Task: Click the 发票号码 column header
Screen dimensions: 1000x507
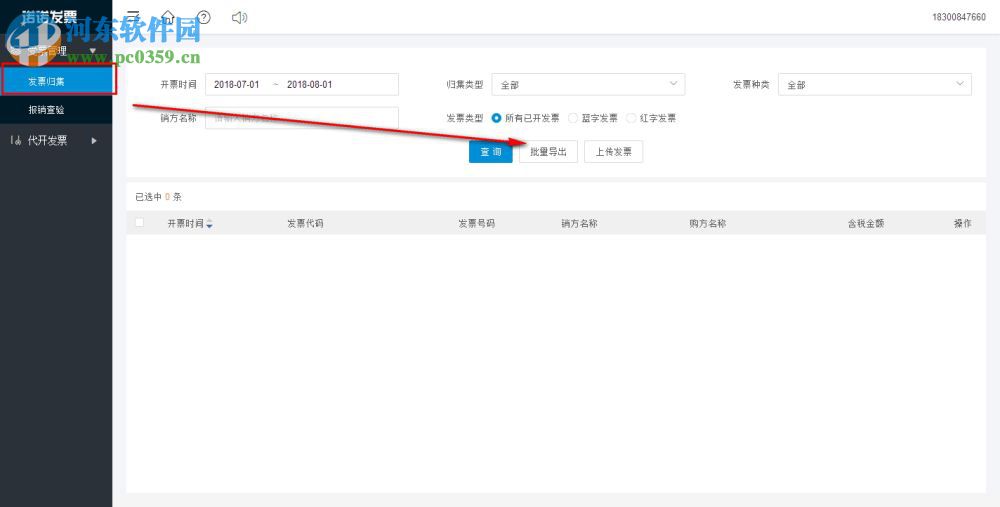Action: (476, 224)
